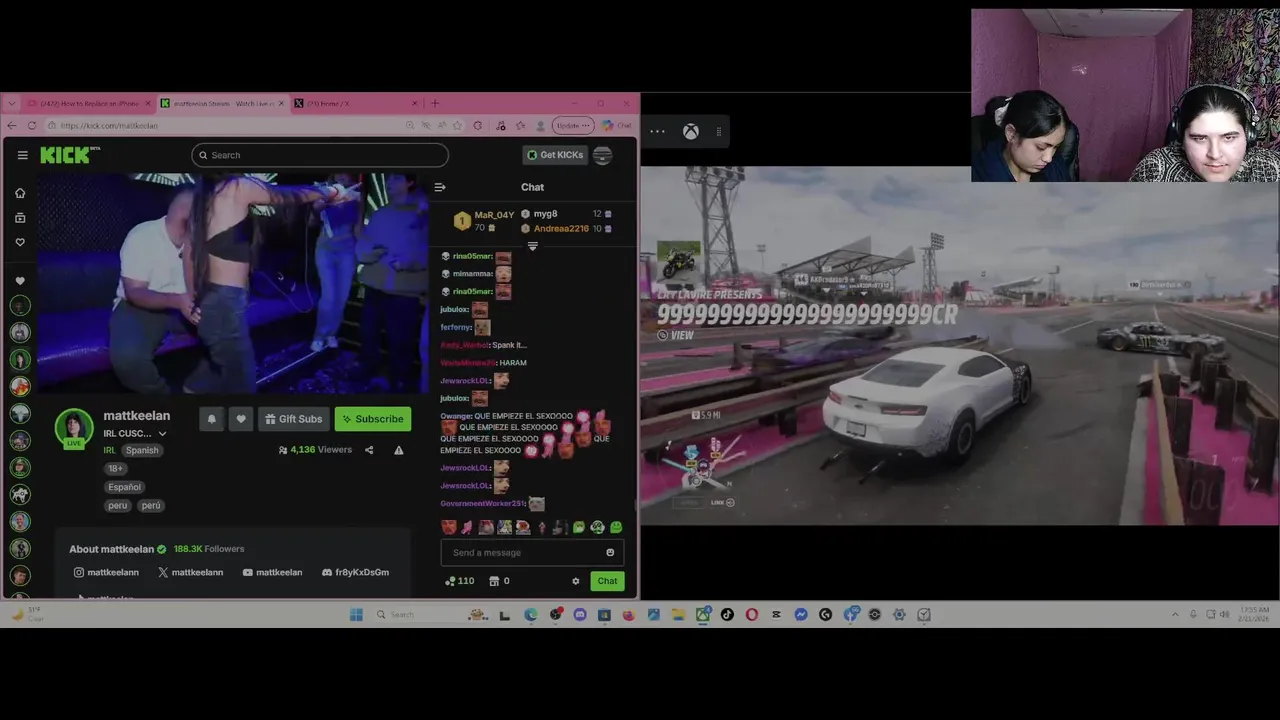The height and width of the screenshot is (720, 1280).
Task: Switch to the Home / X browser tab
Action: [x=356, y=103]
